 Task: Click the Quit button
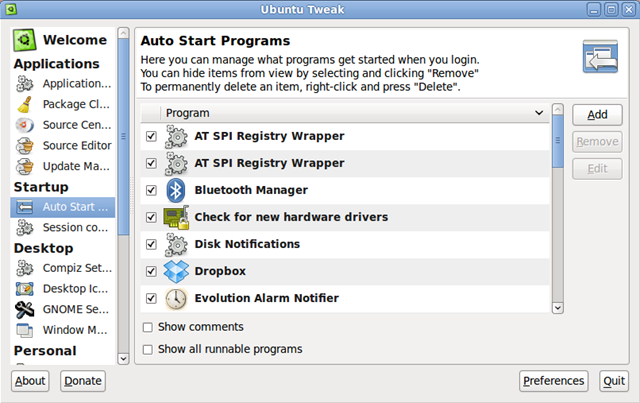coord(613,381)
